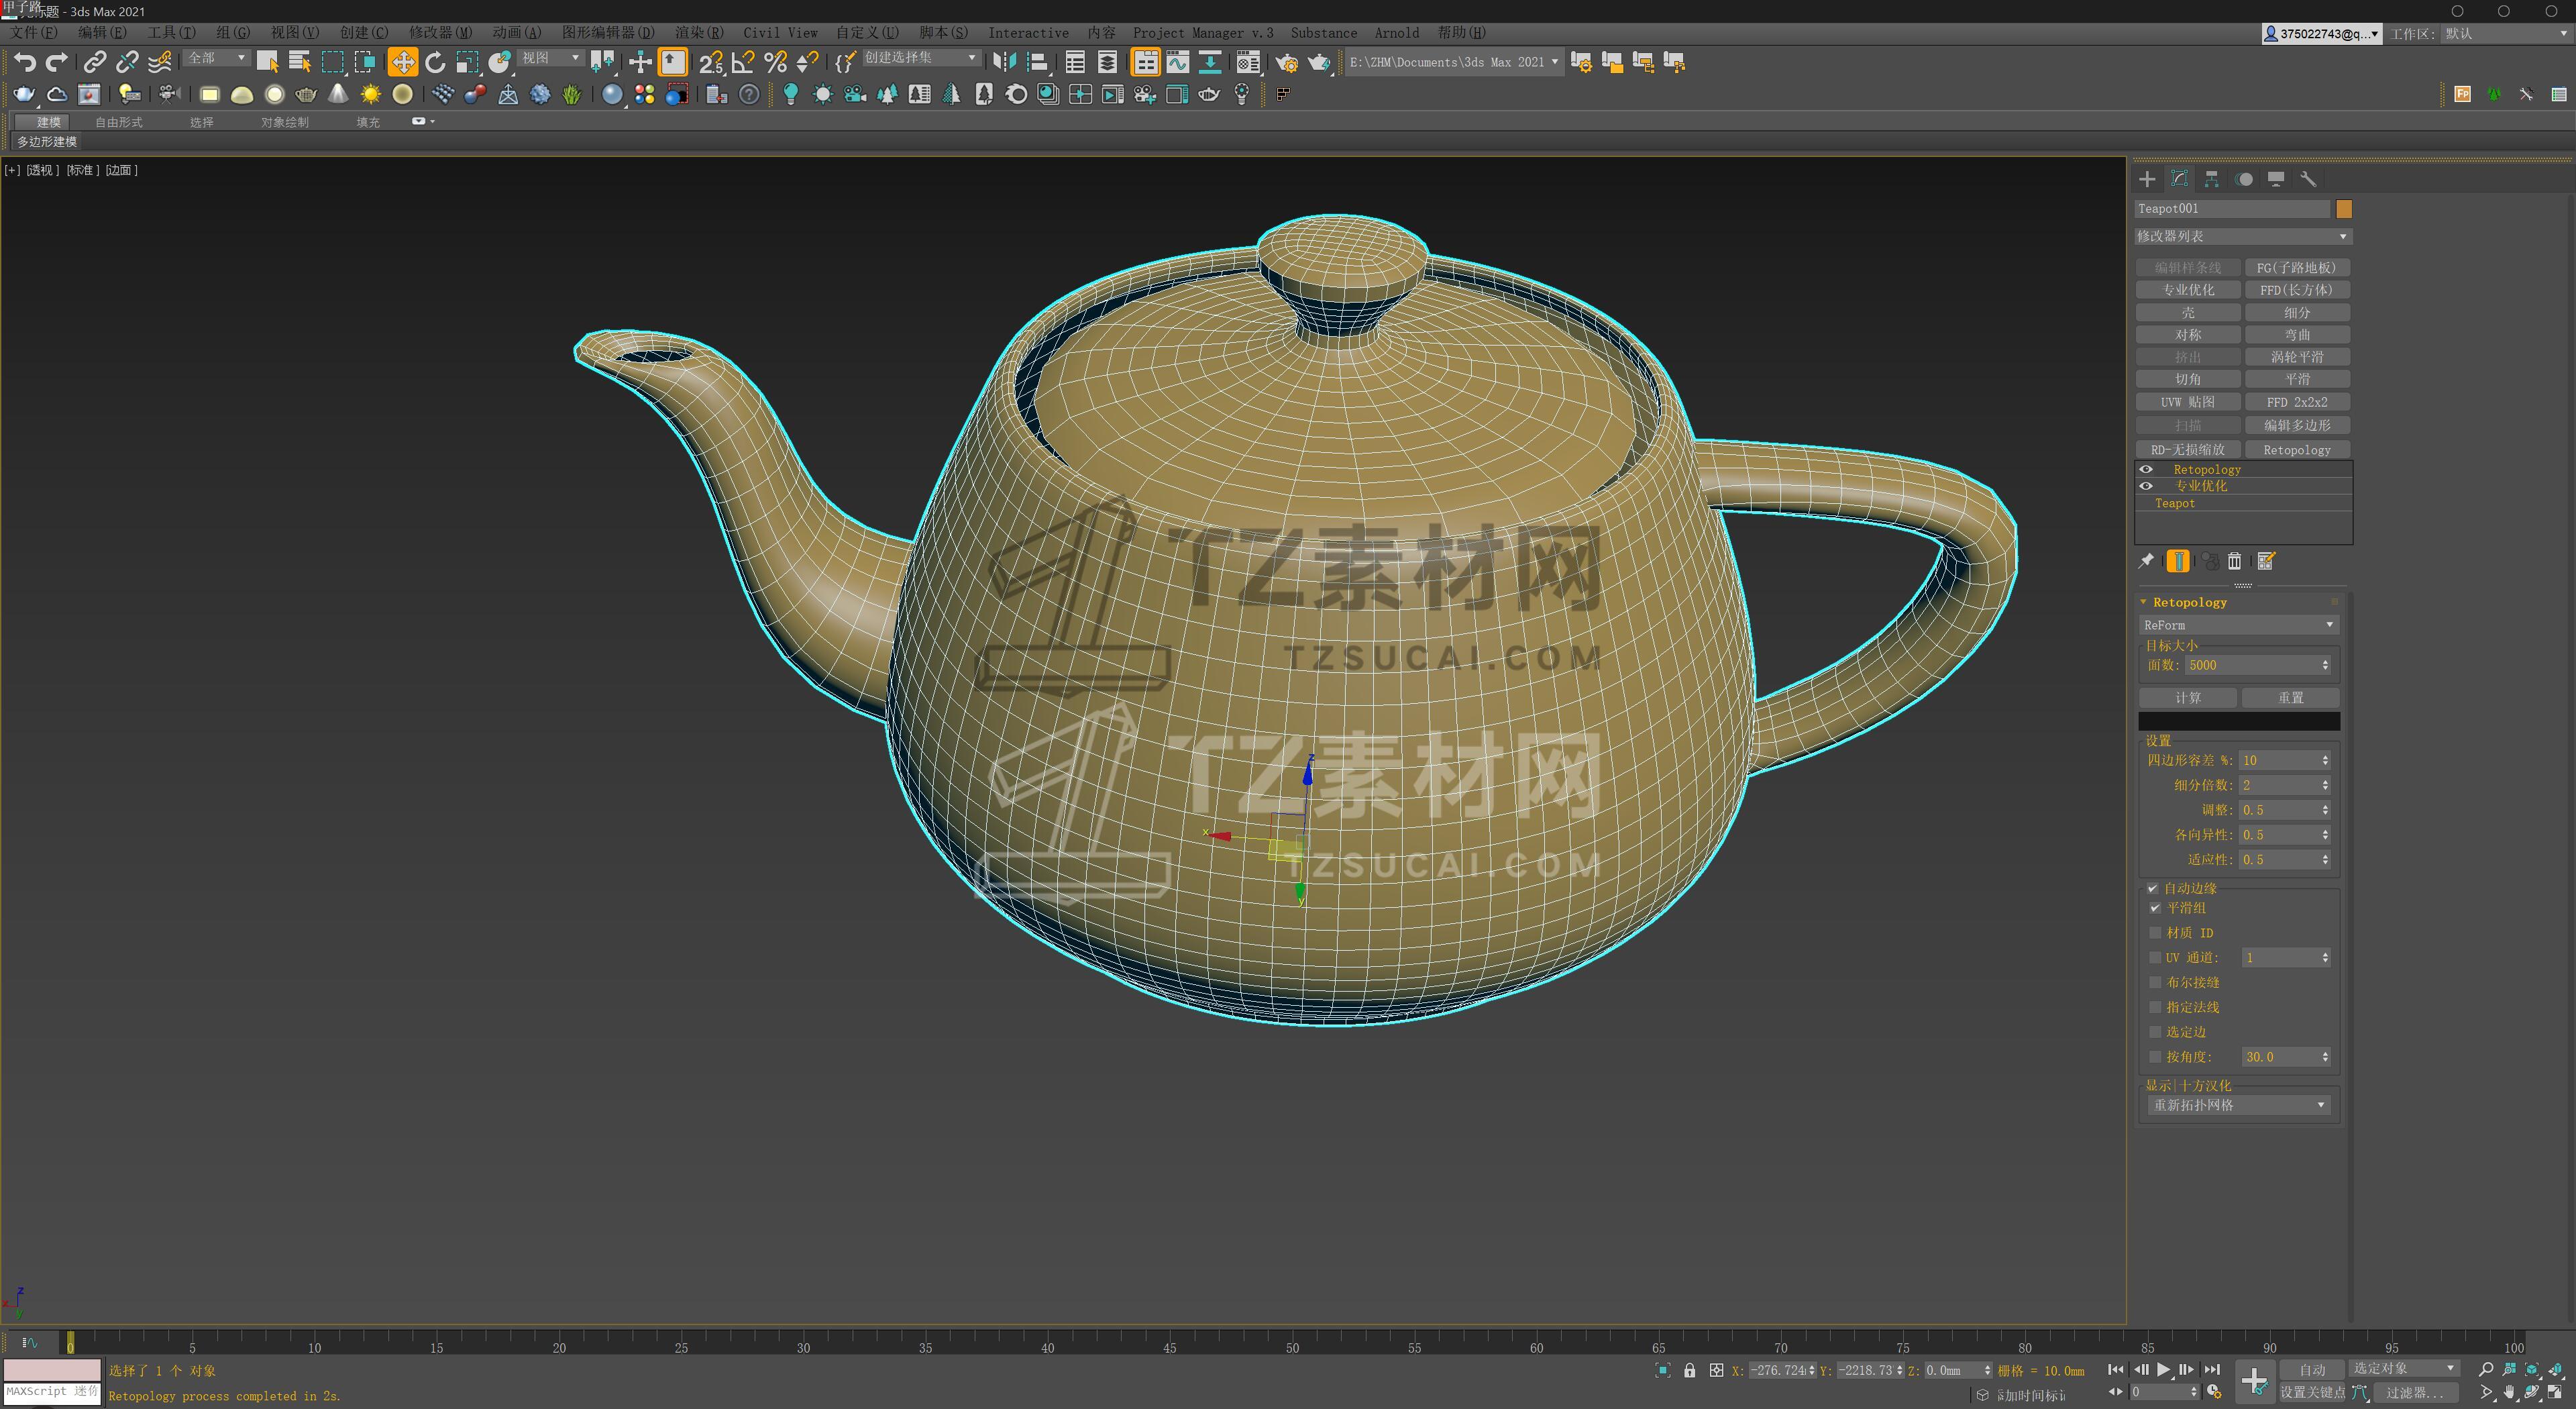Click remove modifier trash icon

(x=2234, y=561)
